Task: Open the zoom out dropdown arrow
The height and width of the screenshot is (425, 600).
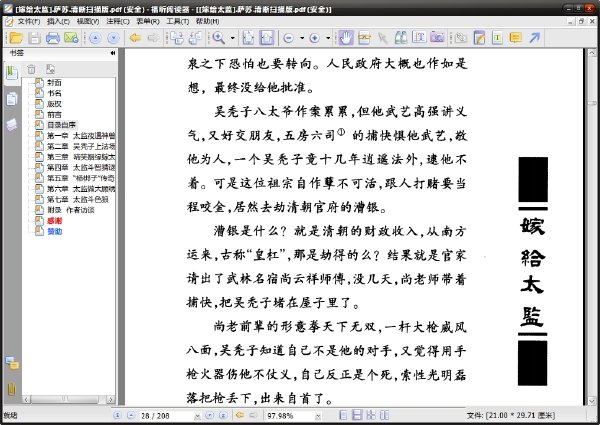Action: point(302,38)
